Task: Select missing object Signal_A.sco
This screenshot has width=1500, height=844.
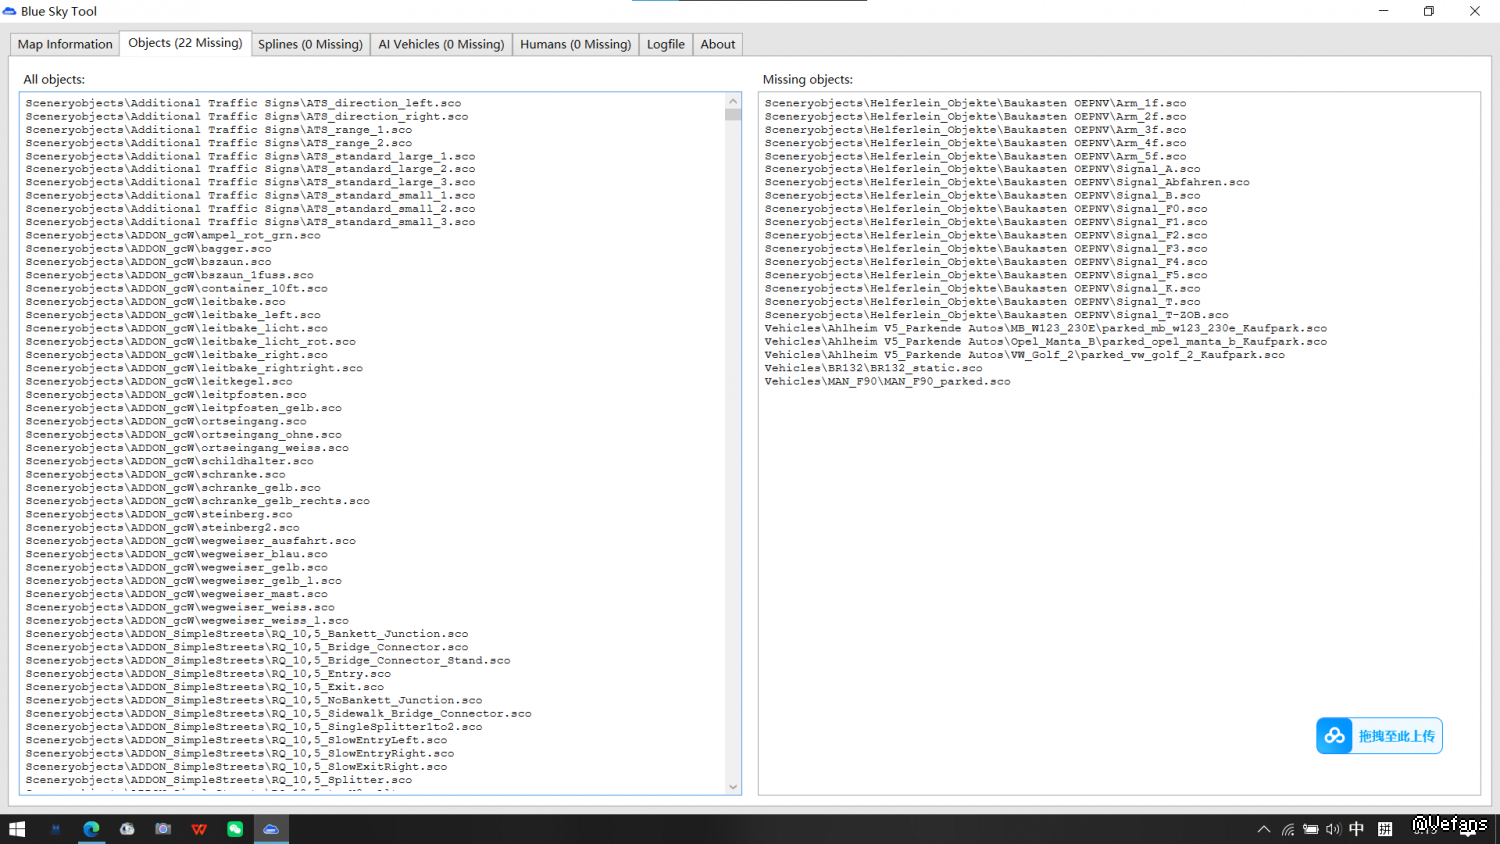Action: (x=983, y=169)
